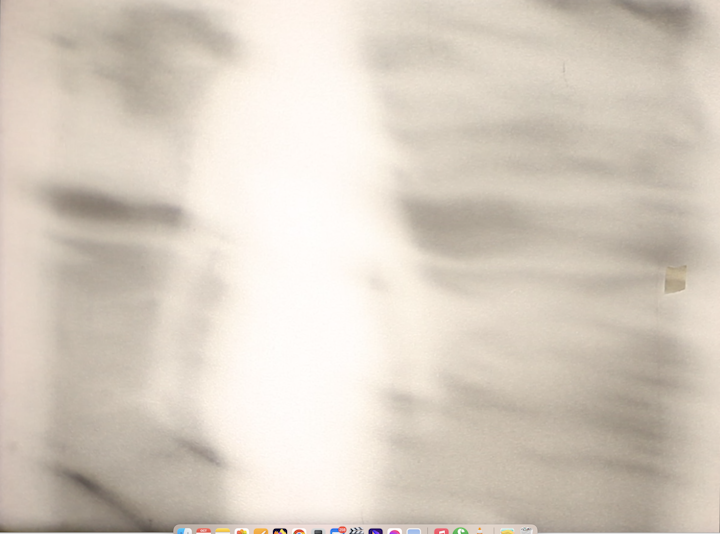This screenshot has width=720, height=534.
Task: Open the yellow Notes app icon
Action: point(222,531)
